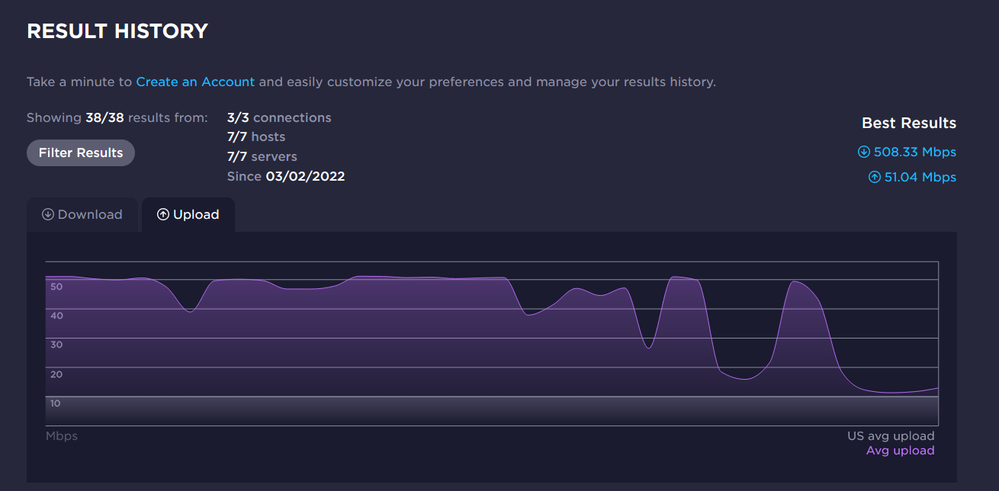Click the Since 03/02/2022 date
This screenshot has height=491, width=999.
(x=286, y=177)
